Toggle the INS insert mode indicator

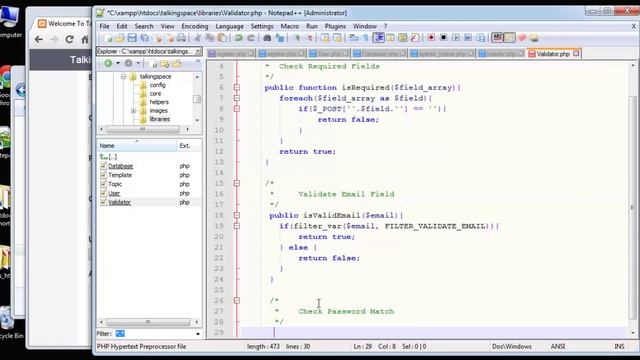pyautogui.click(x=619, y=347)
